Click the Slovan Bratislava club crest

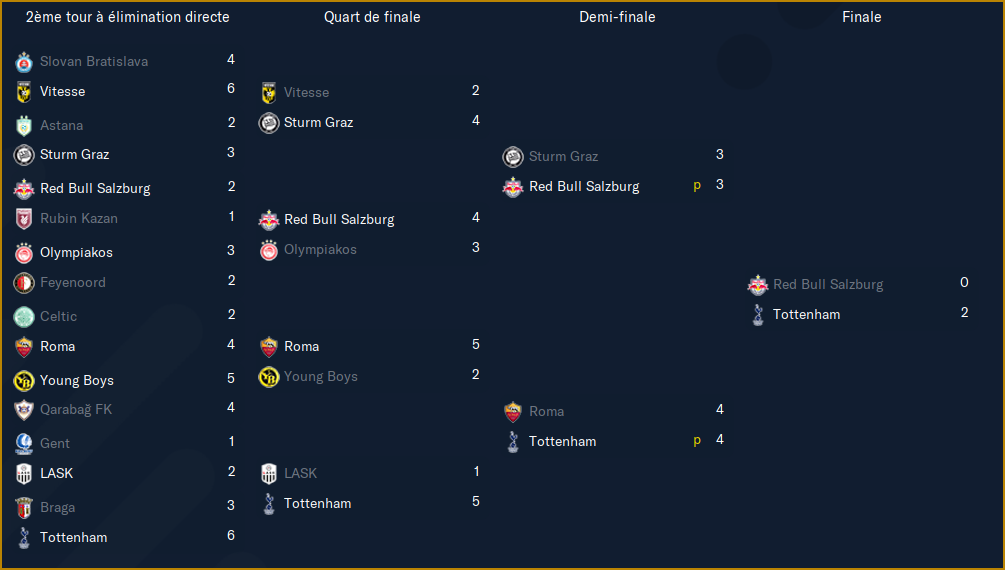(x=24, y=62)
